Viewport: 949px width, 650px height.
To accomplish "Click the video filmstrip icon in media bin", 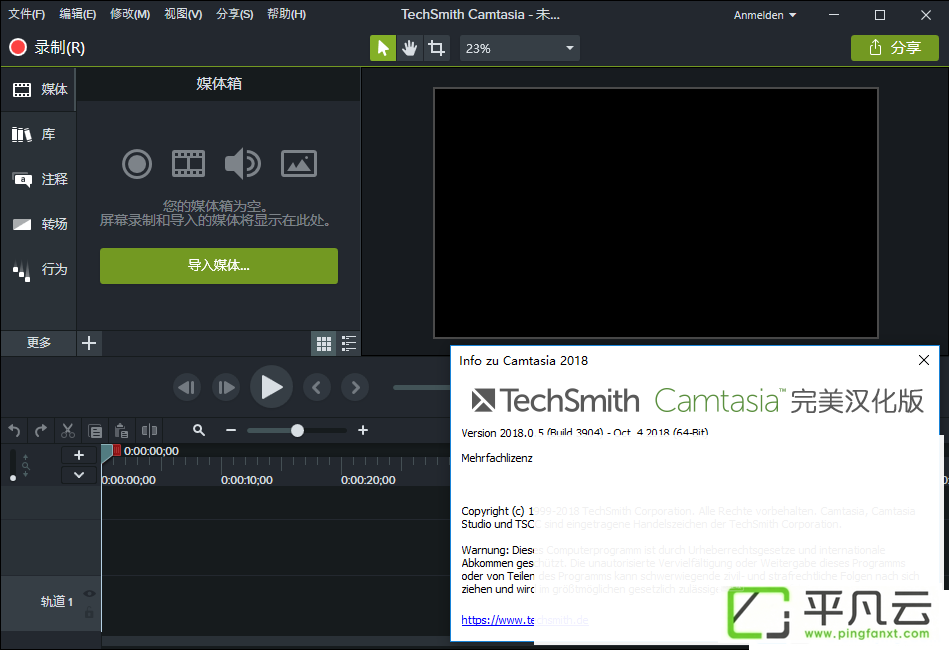I will point(188,164).
